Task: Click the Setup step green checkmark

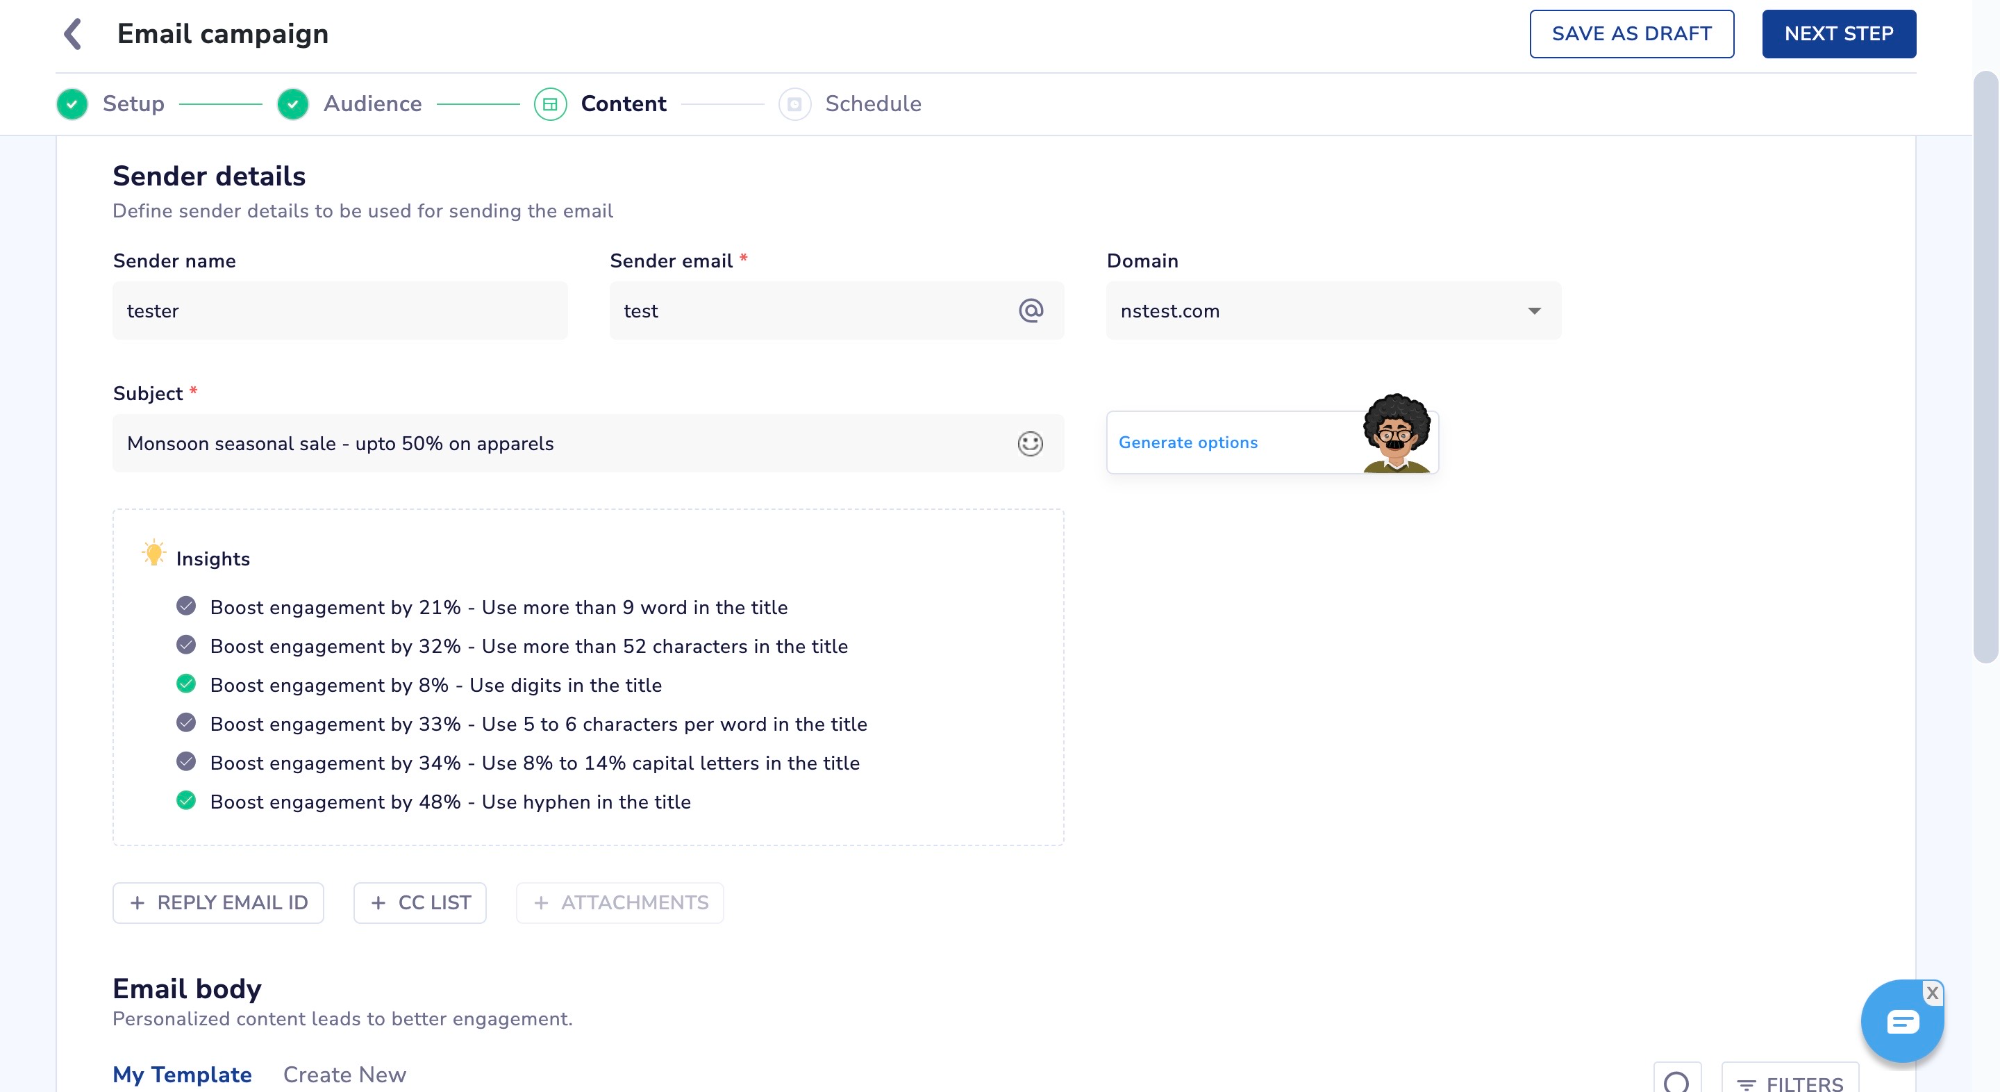Action: [72, 104]
